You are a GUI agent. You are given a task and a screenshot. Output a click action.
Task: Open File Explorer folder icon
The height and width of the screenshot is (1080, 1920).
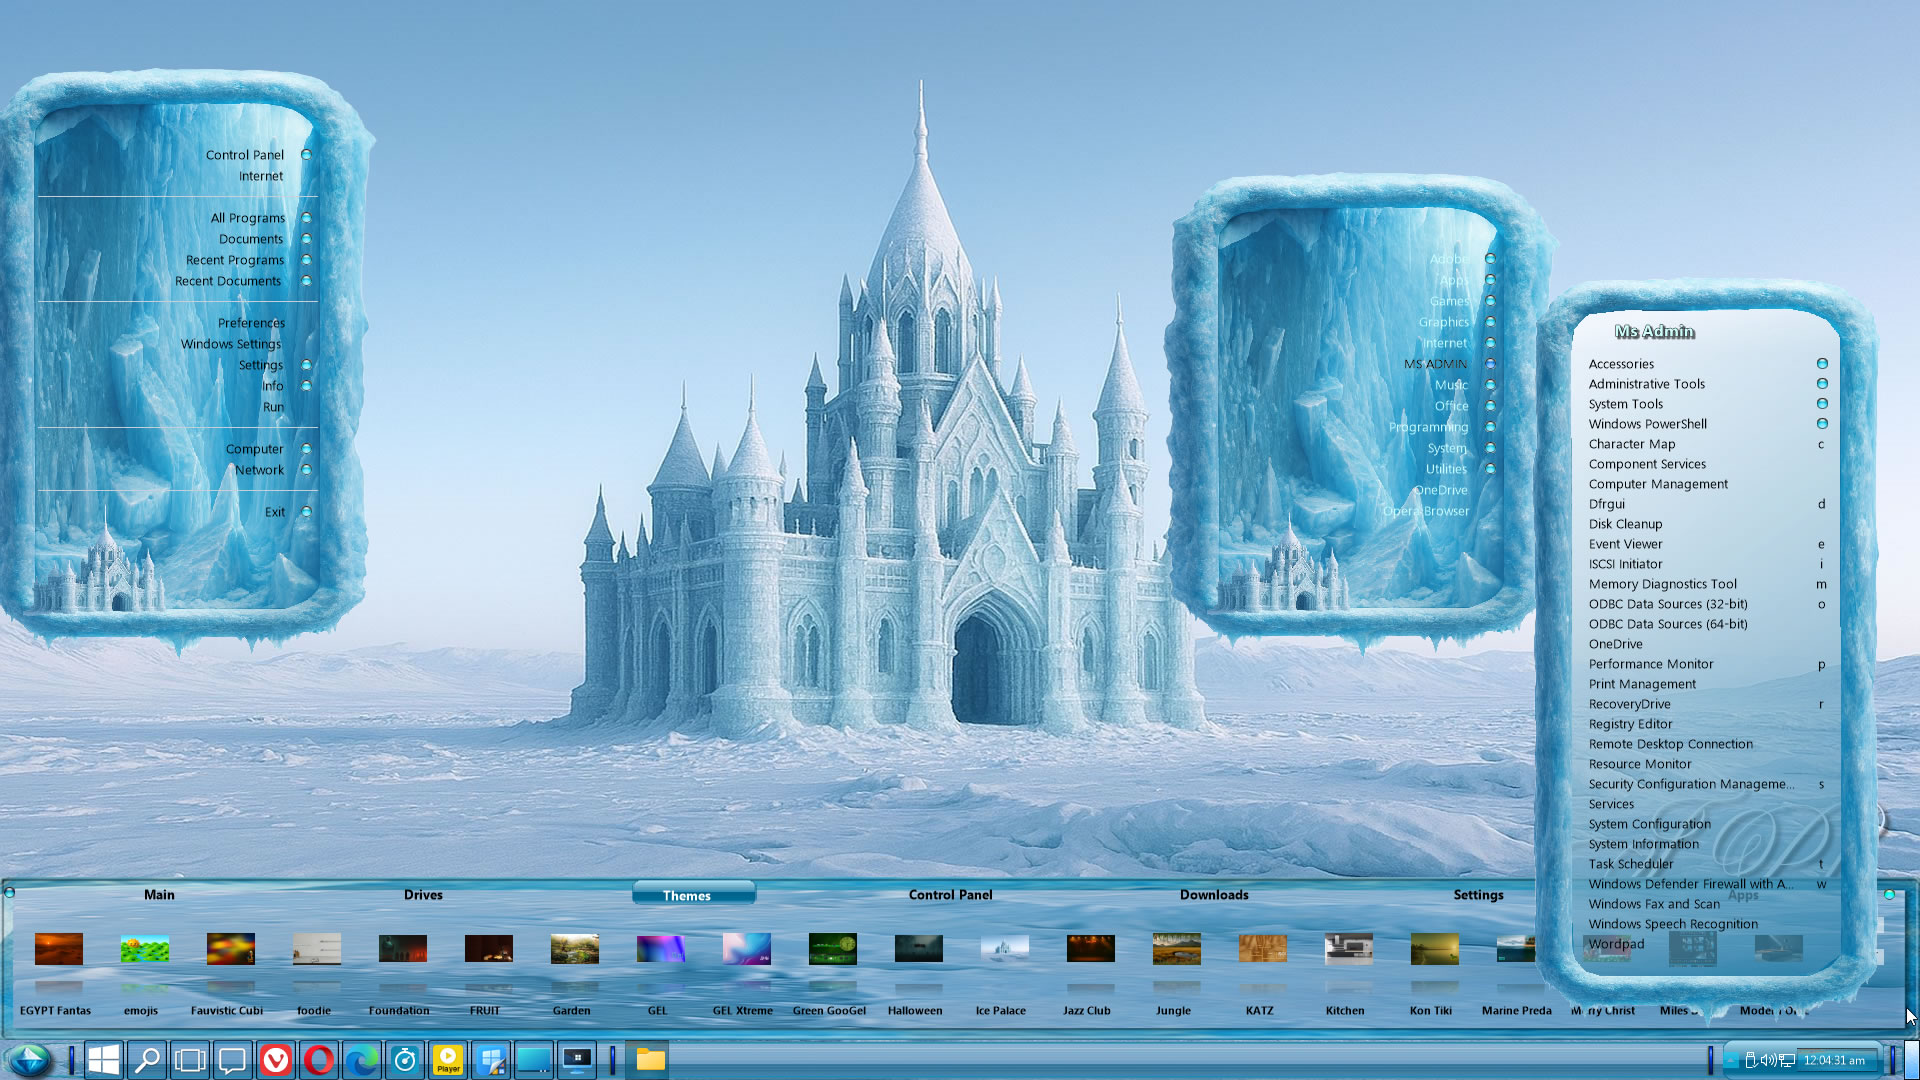[x=650, y=1060]
